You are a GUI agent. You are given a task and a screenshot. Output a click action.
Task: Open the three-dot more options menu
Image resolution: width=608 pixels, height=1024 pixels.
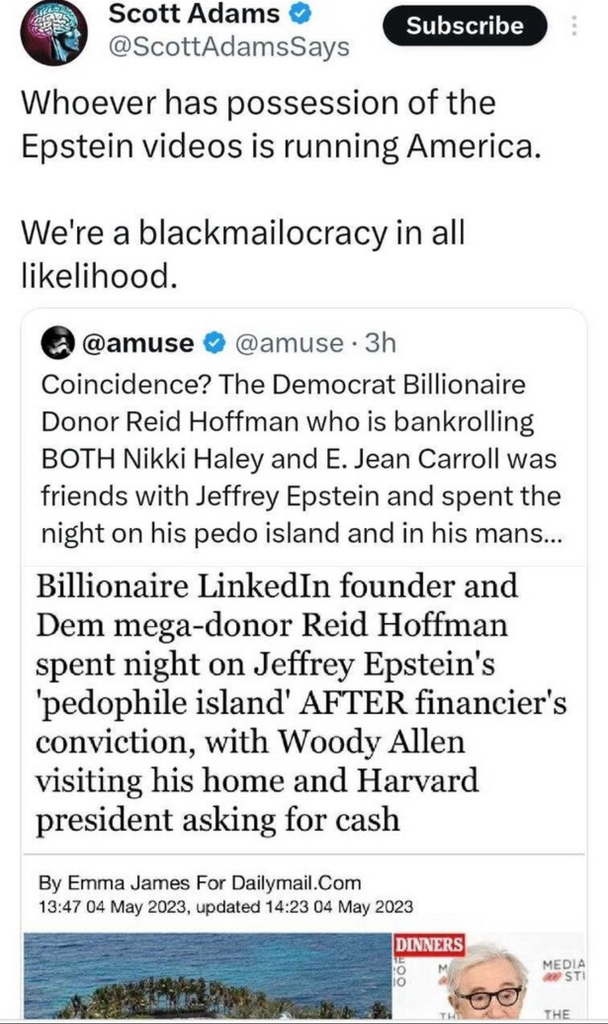pos(575,26)
